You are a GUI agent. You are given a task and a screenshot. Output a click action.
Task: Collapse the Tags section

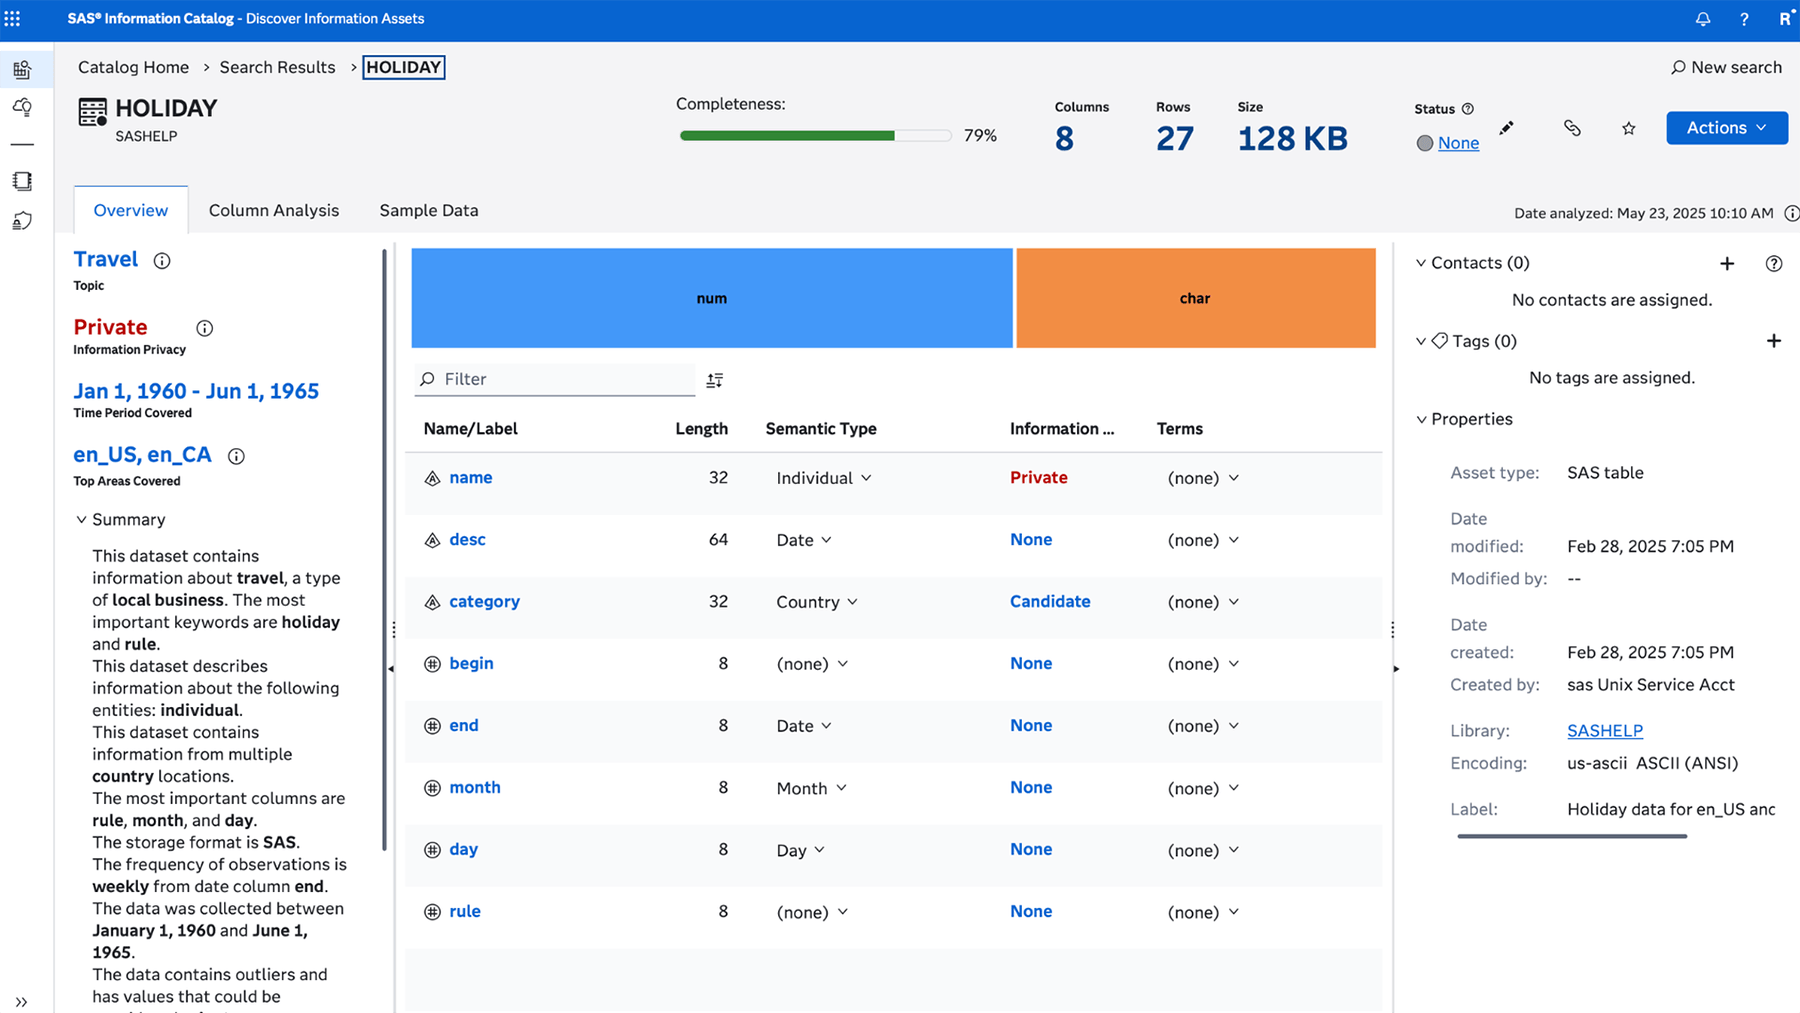coord(1421,341)
